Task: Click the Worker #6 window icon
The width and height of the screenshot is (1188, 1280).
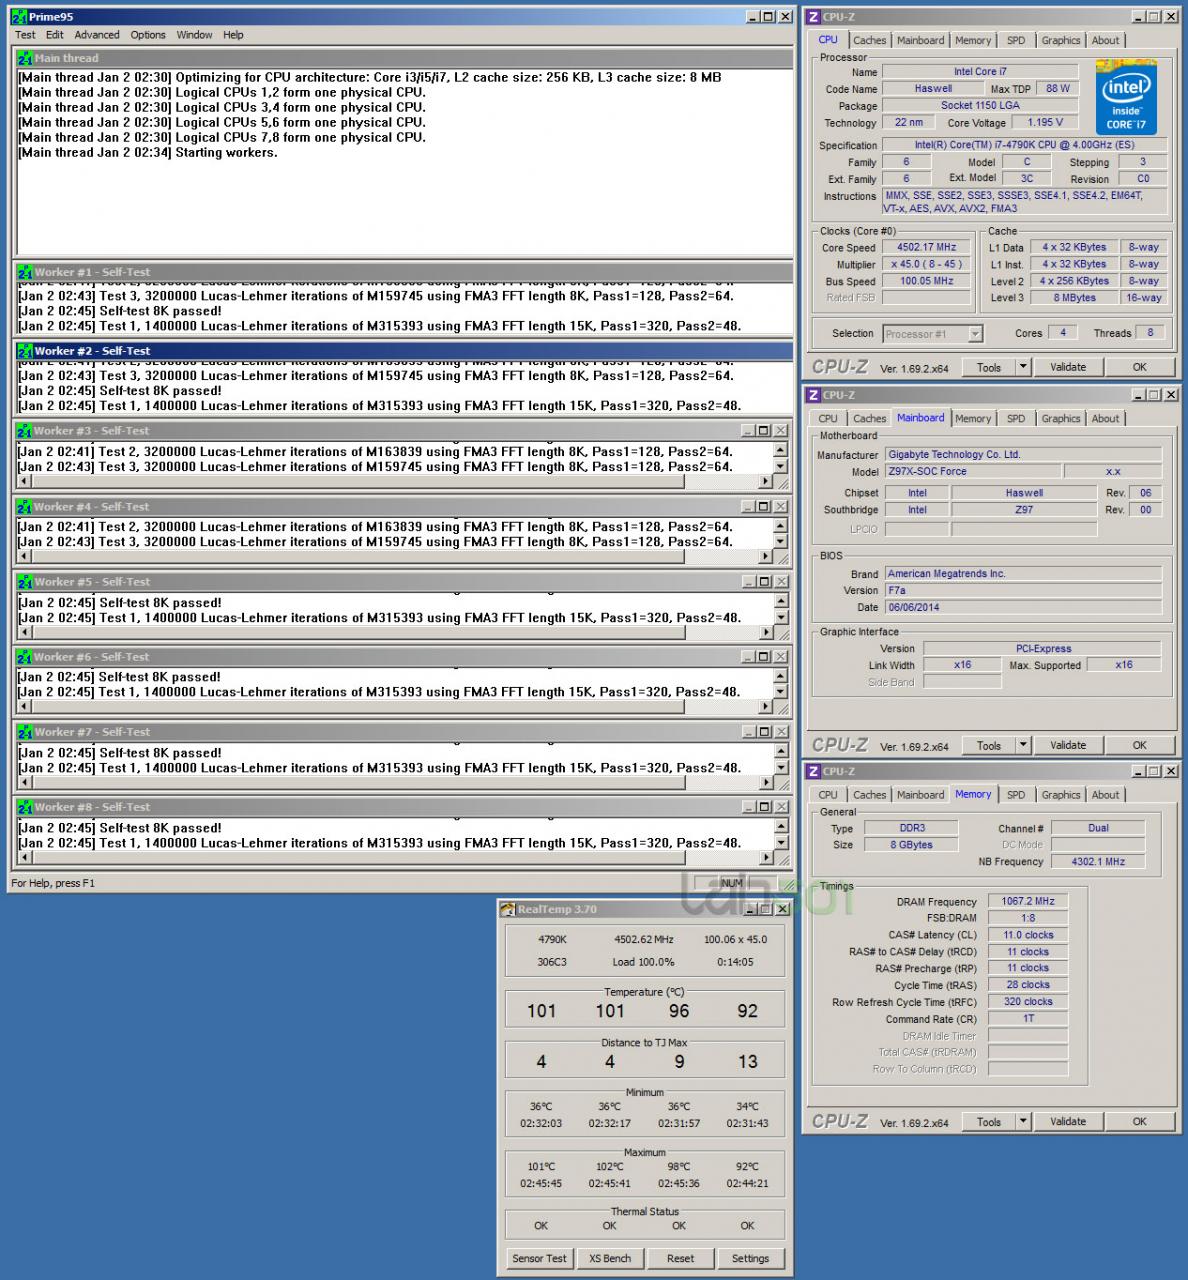Action: 24,657
